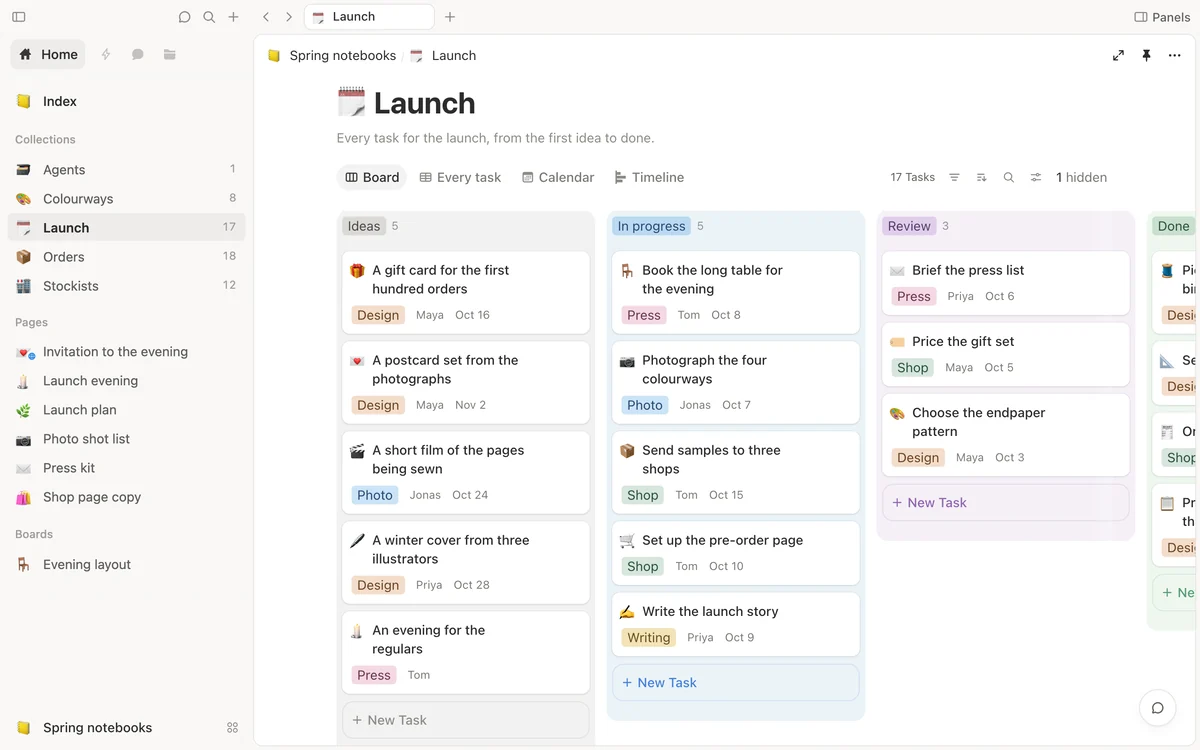Screen dimensions: 1200x750
Task: Add New Task in In progress column
Action: click(x=735, y=683)
